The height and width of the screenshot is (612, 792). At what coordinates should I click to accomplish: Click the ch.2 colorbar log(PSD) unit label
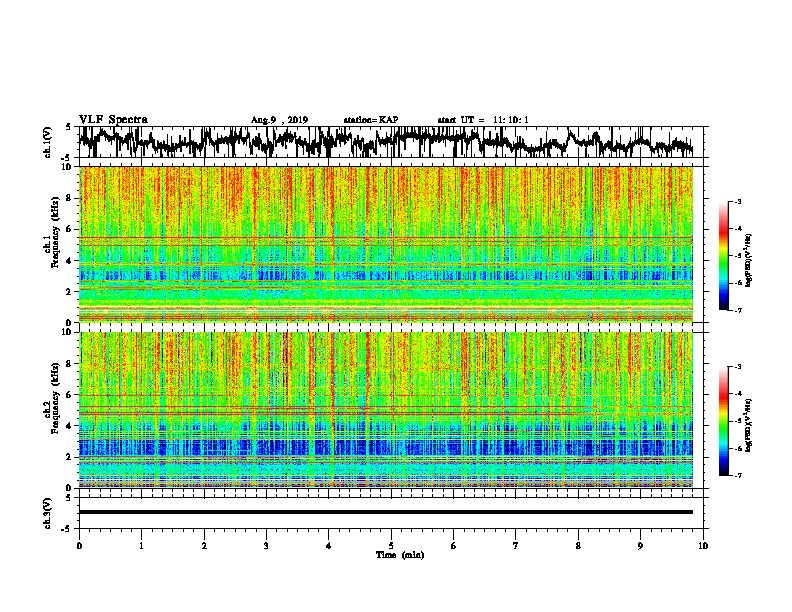point(749,425)
